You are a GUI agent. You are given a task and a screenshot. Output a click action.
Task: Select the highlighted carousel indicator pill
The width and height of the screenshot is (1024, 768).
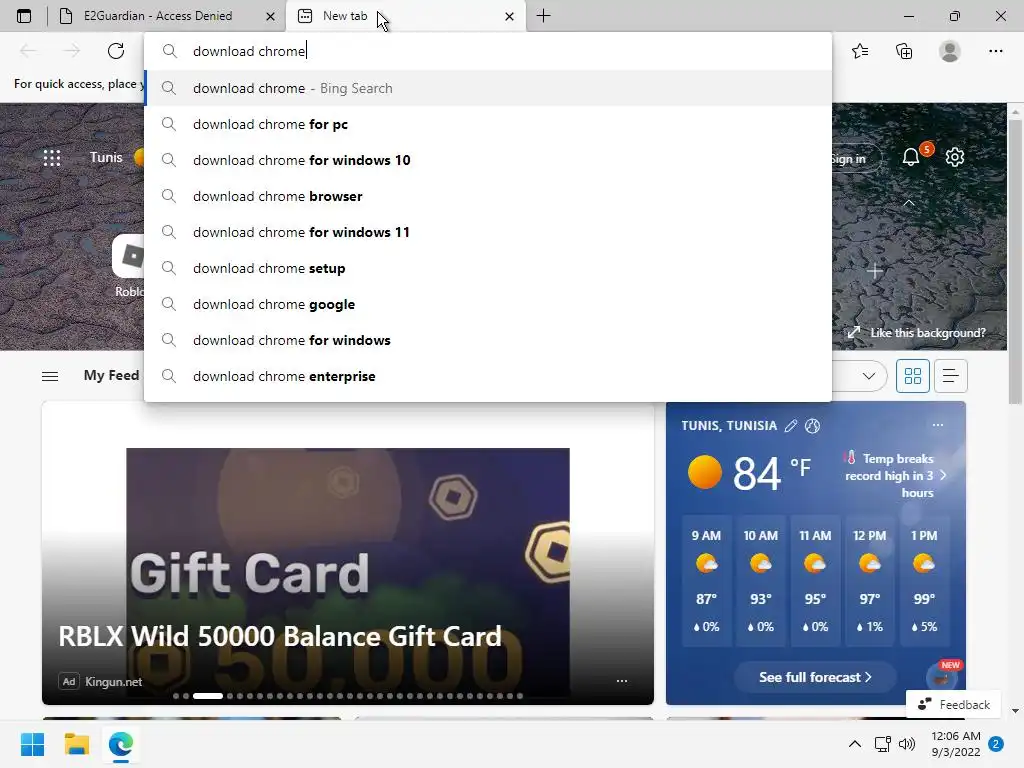click(208, 696)
